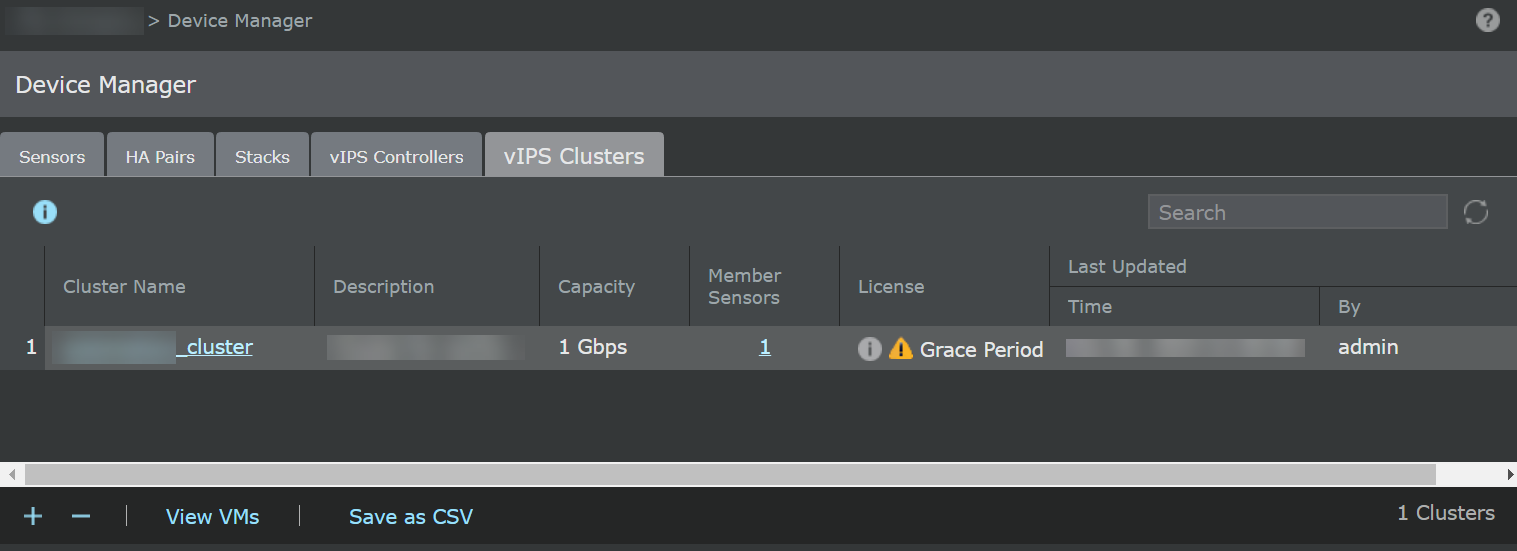Viewport: 1517px width, 551px height.
Task: Switch to the Sensors tab
Action: [x=52, y=155]
